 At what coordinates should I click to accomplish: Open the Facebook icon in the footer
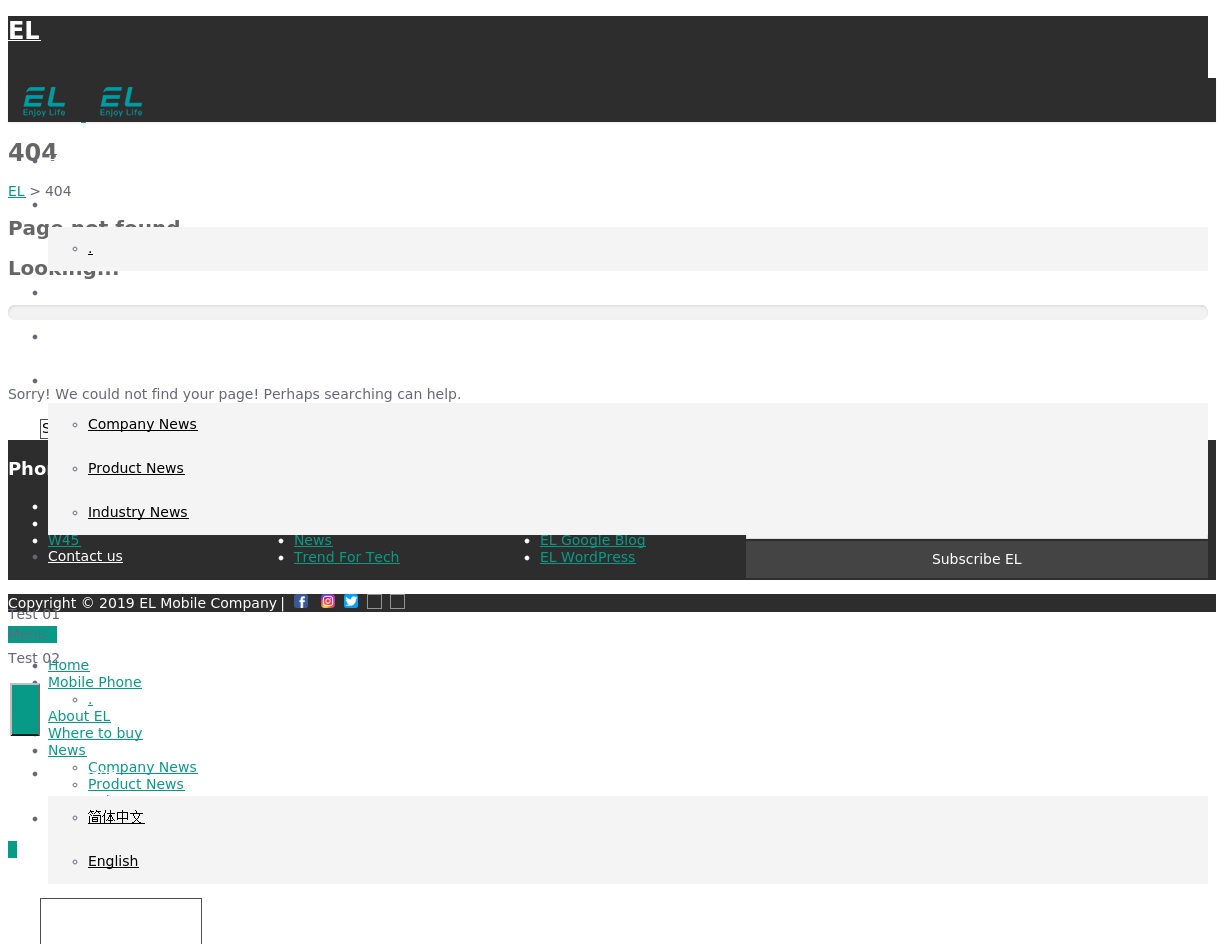(x=301, y=602)
